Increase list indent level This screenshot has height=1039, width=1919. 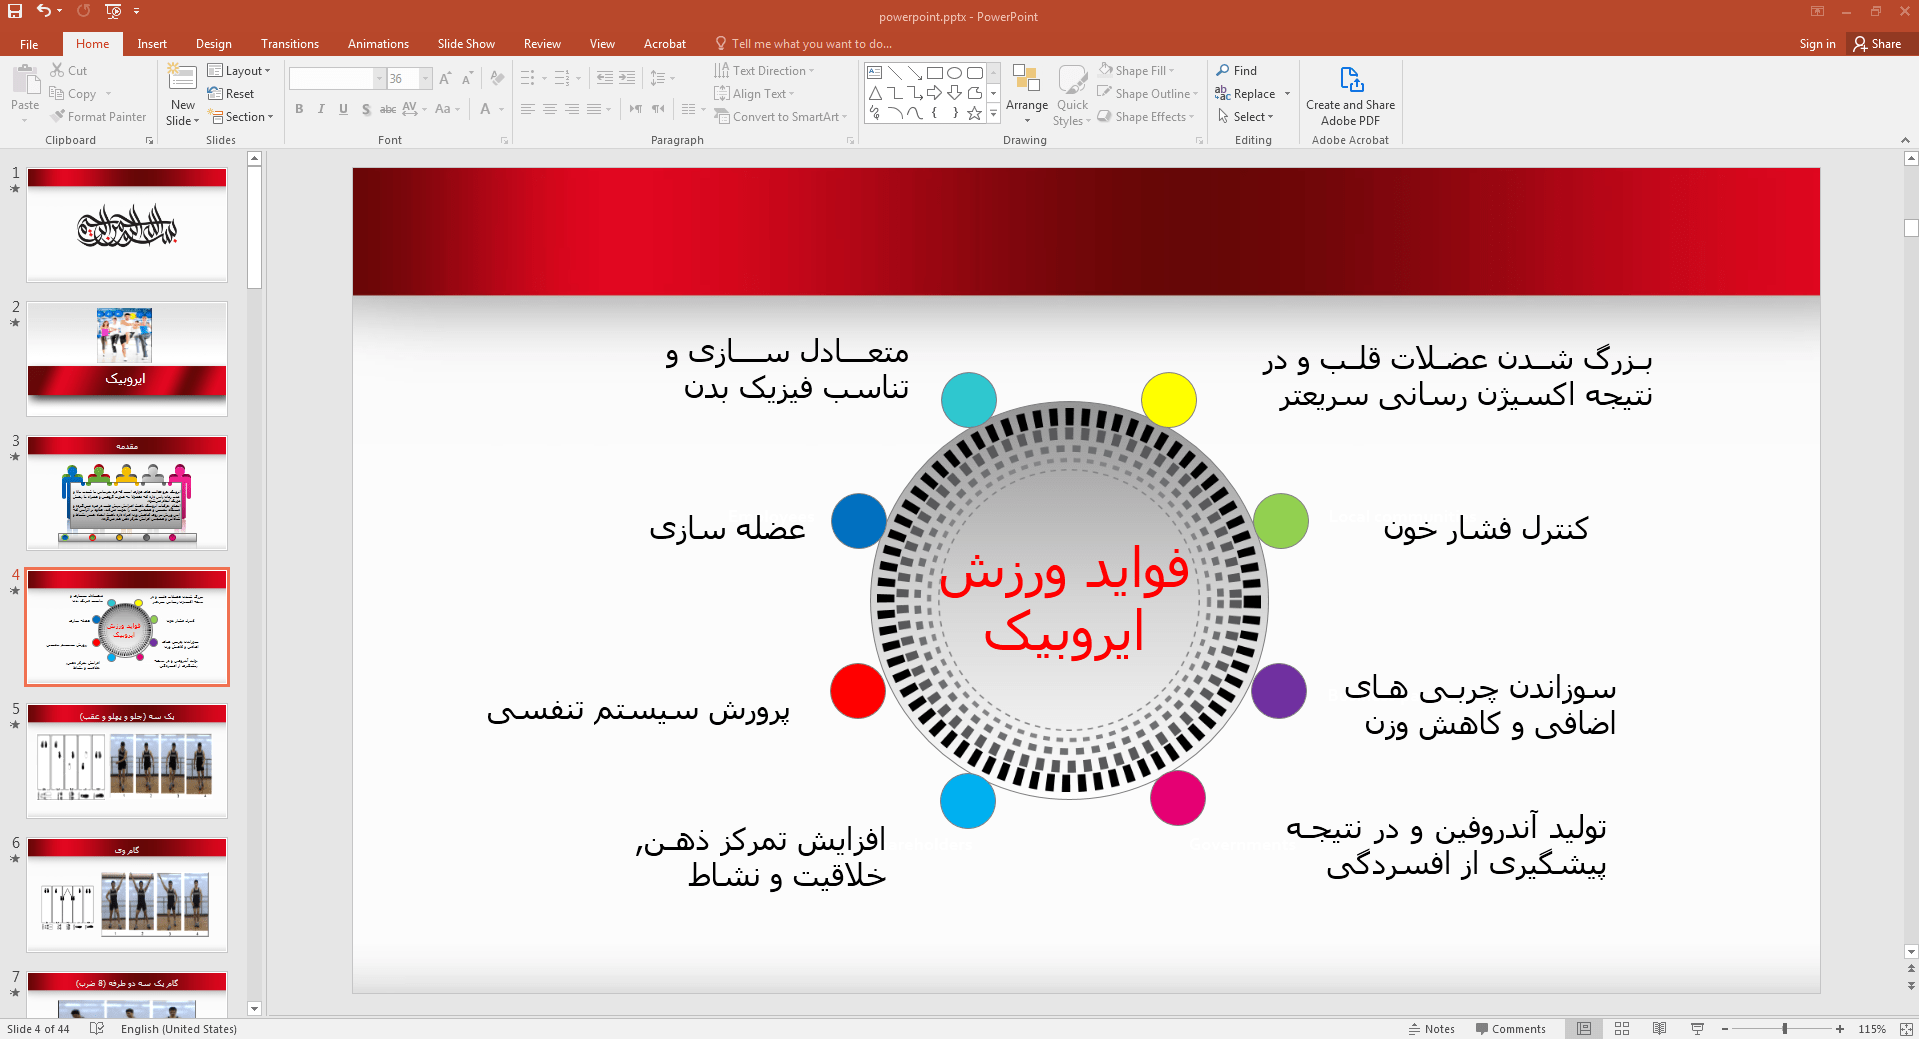[627, 78]
